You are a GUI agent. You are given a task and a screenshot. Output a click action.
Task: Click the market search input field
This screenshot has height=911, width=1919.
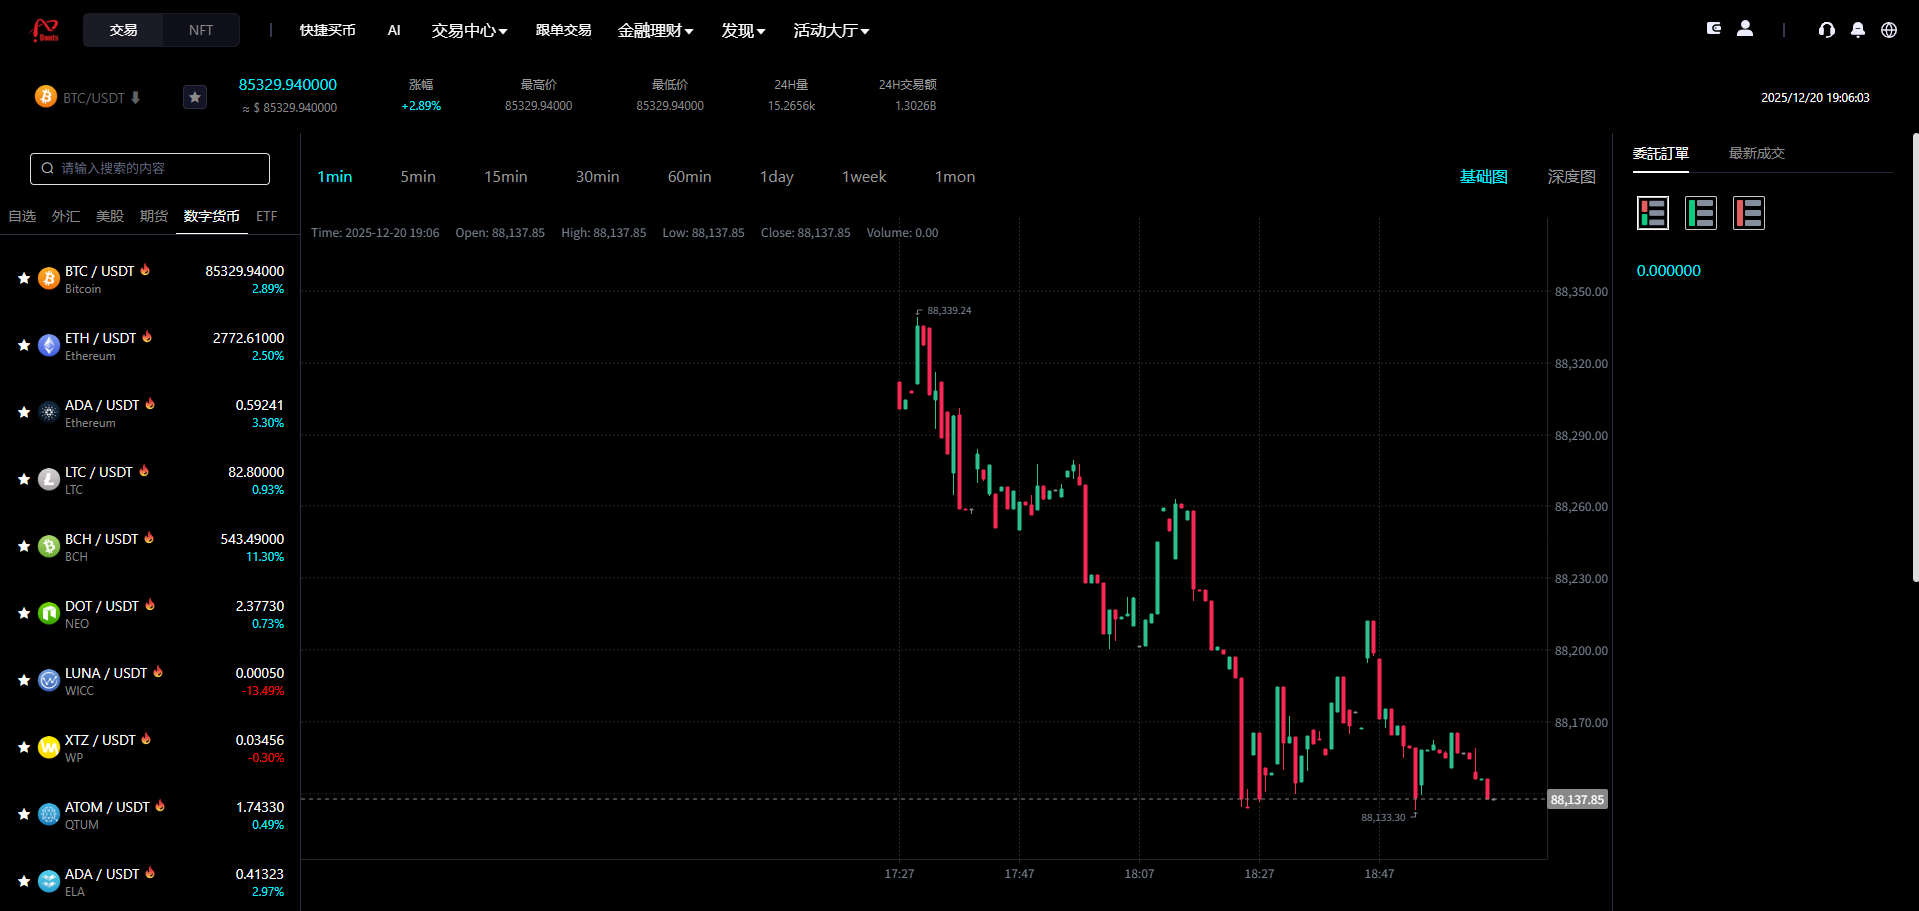(x=149, y=168)
